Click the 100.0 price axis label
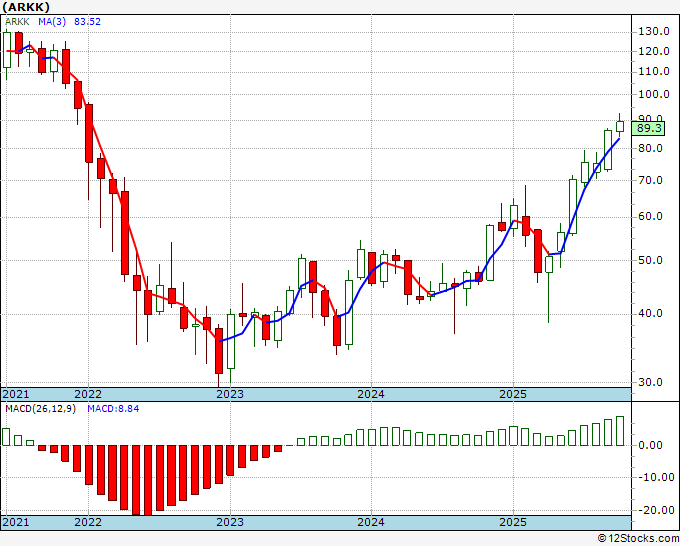The image size is (680, 546). (654, 95)
